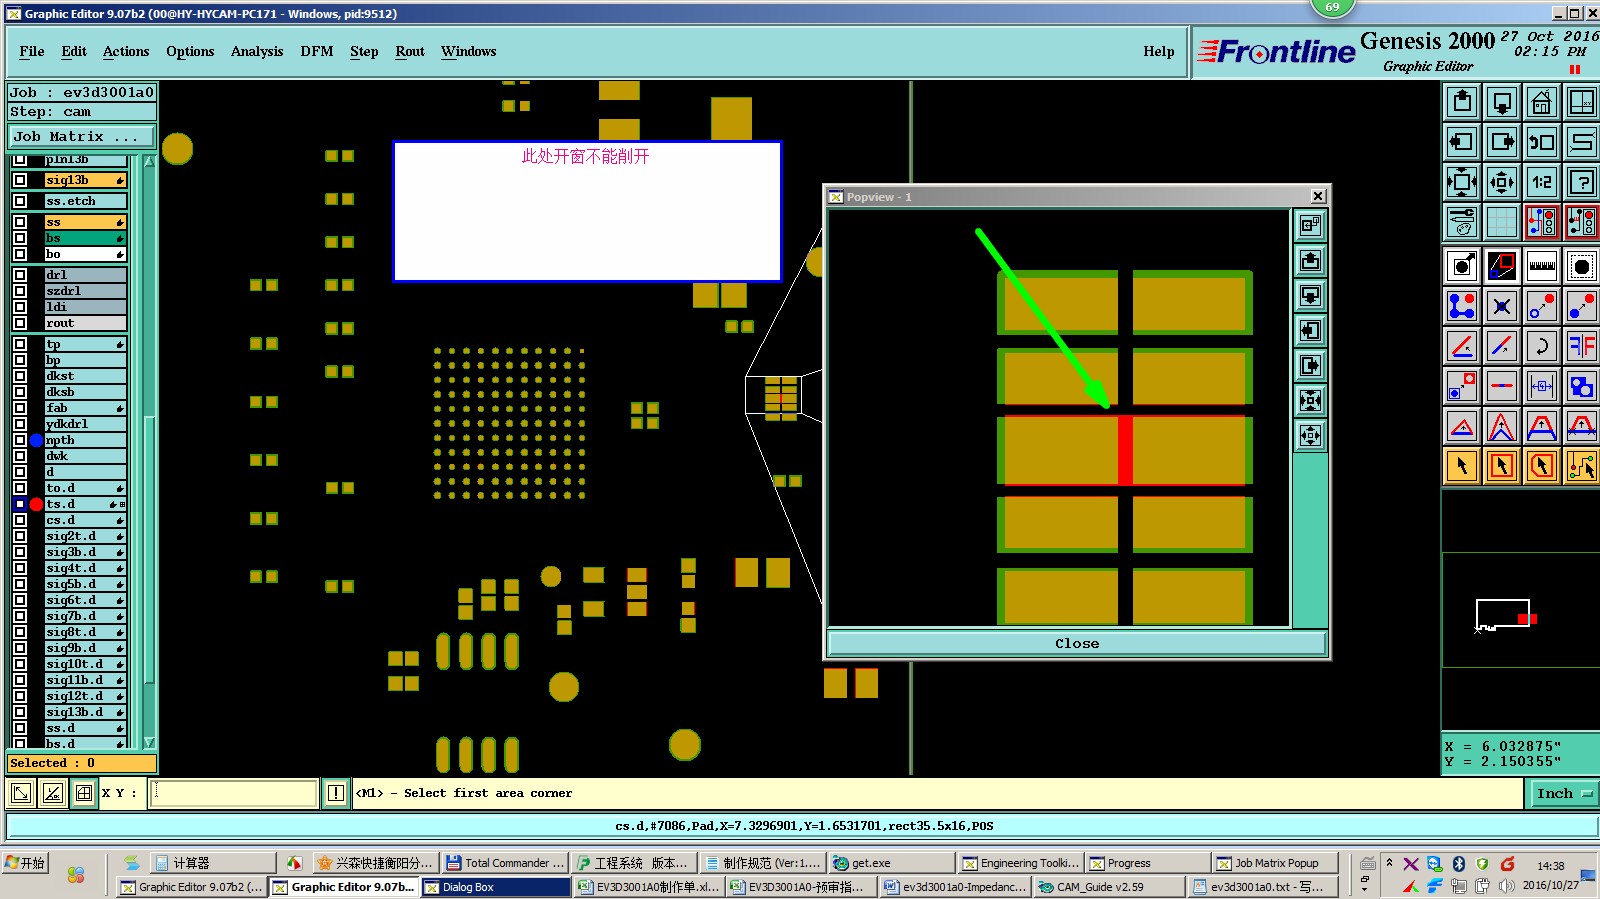Click the exclamation mark icon near XY field
The width and height of the screenshot is (1600, 899).
(x=336, y=793)
